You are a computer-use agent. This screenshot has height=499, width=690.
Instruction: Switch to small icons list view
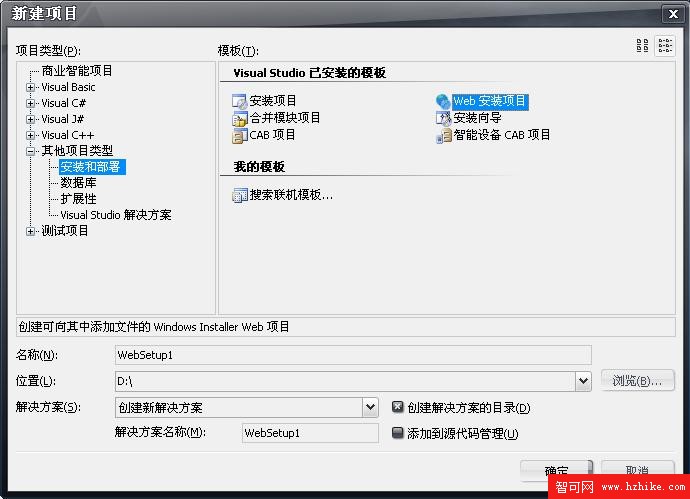665,46
